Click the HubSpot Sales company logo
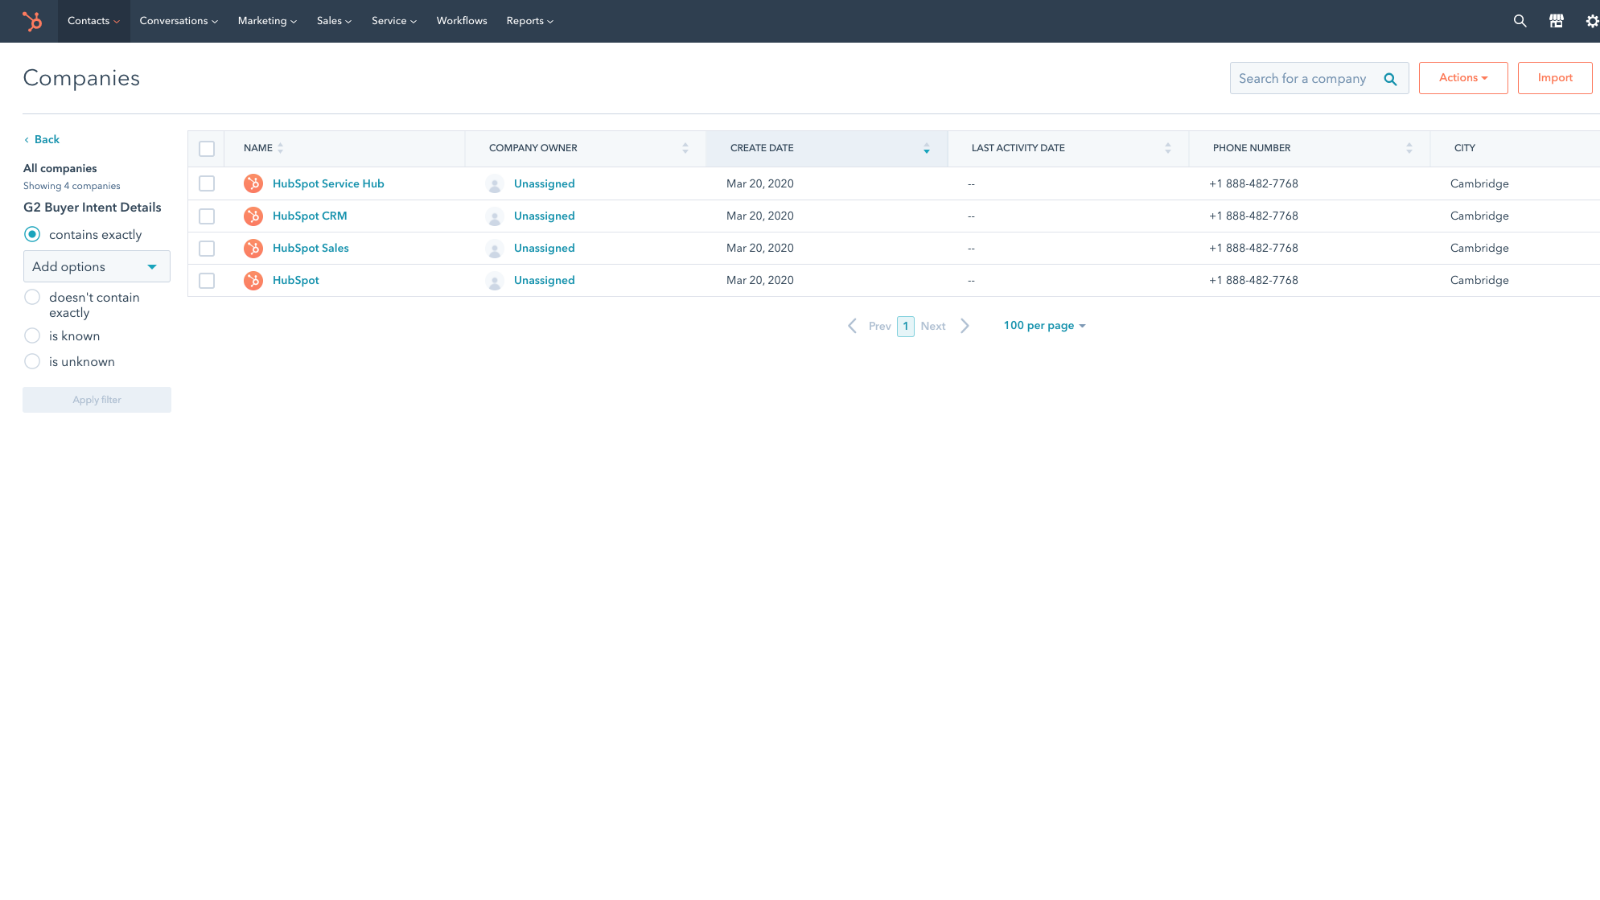Viewport: 1600px width, 900px height. (254, 248)
